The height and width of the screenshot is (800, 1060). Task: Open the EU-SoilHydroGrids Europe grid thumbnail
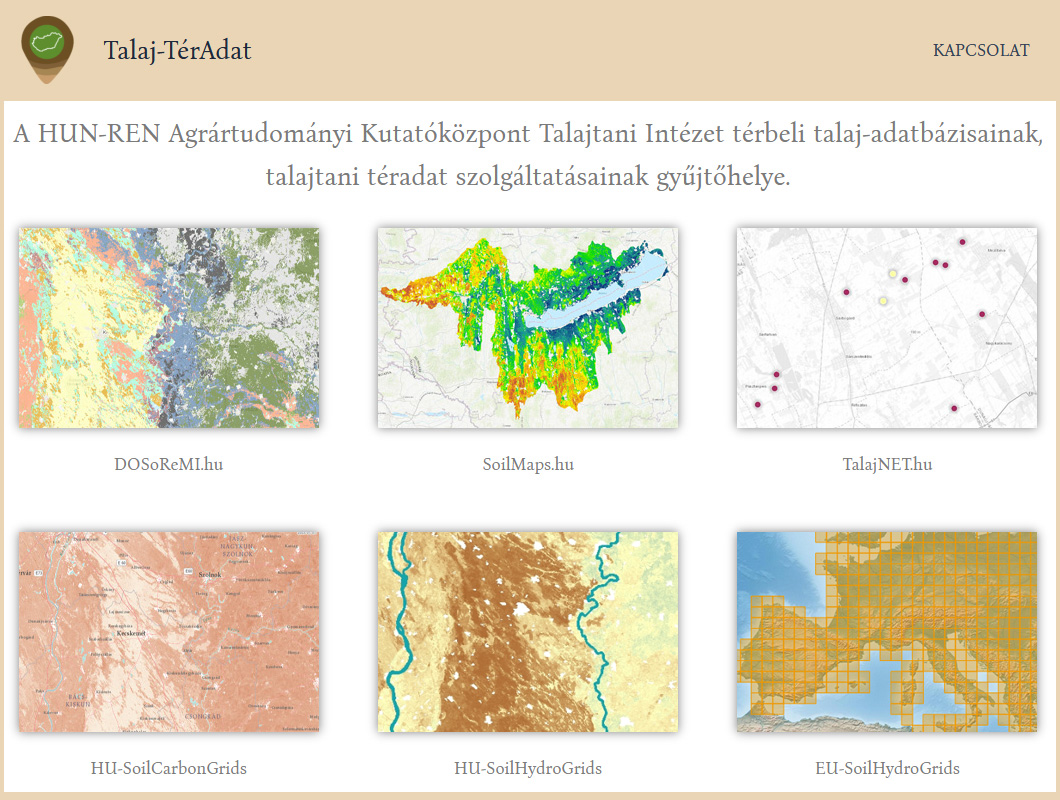click(887, 632)
